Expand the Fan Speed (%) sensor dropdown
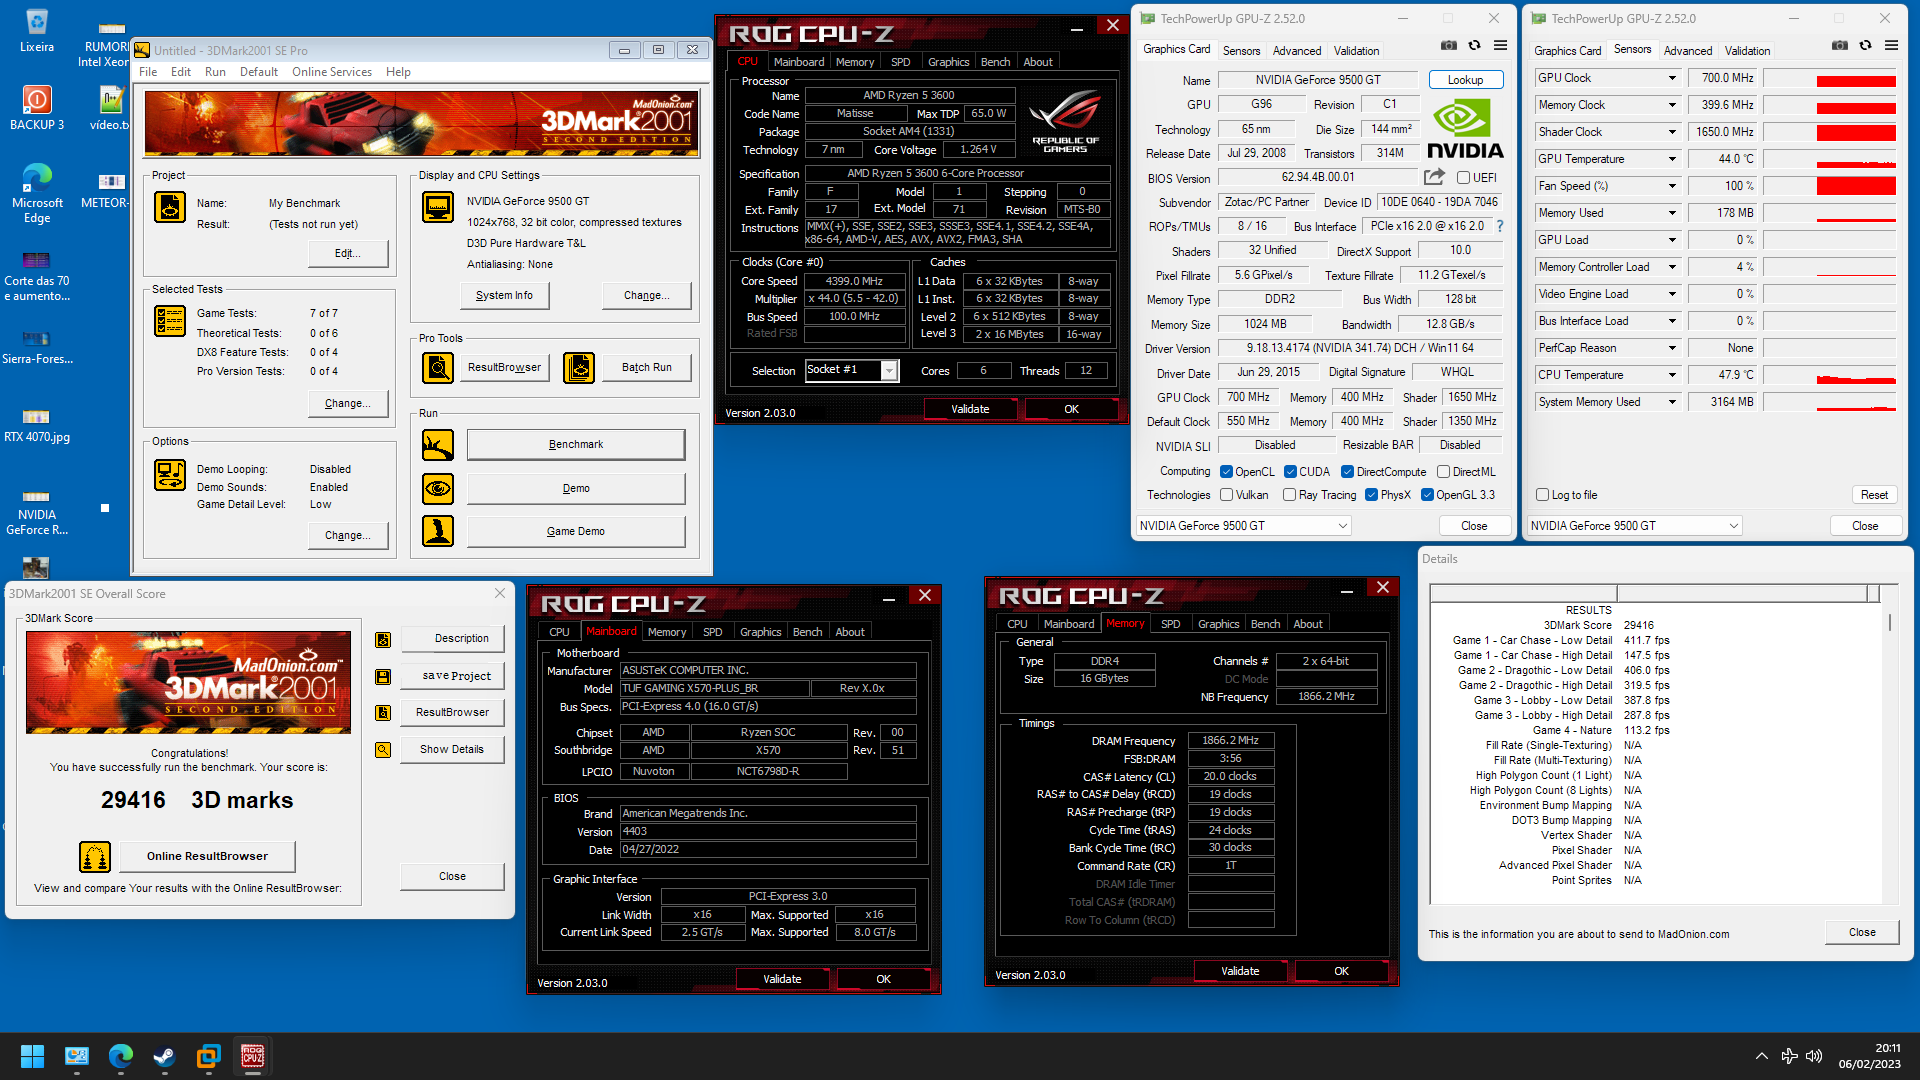 [x=1671, y=186]
